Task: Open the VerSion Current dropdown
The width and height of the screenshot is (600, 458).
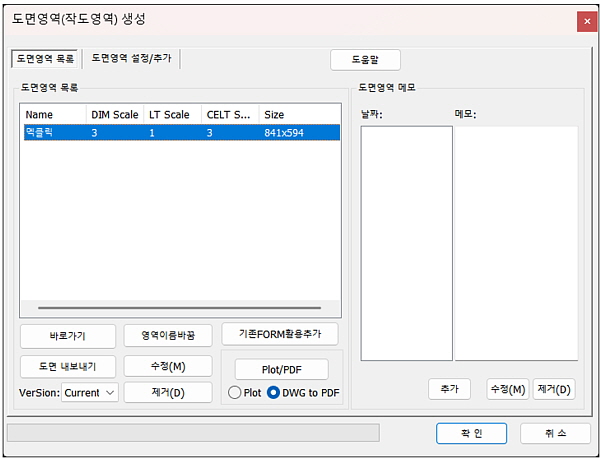Action: pos(90,393)
